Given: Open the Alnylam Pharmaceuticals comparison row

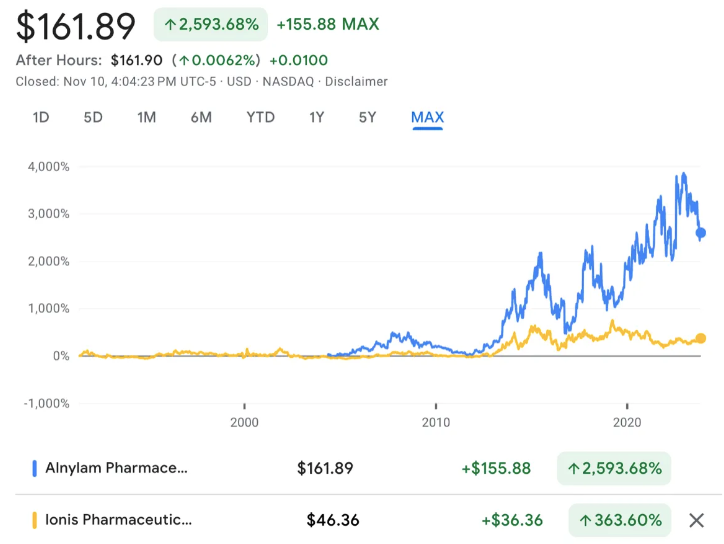Looking at the screenshot, I should coord(116,467).
